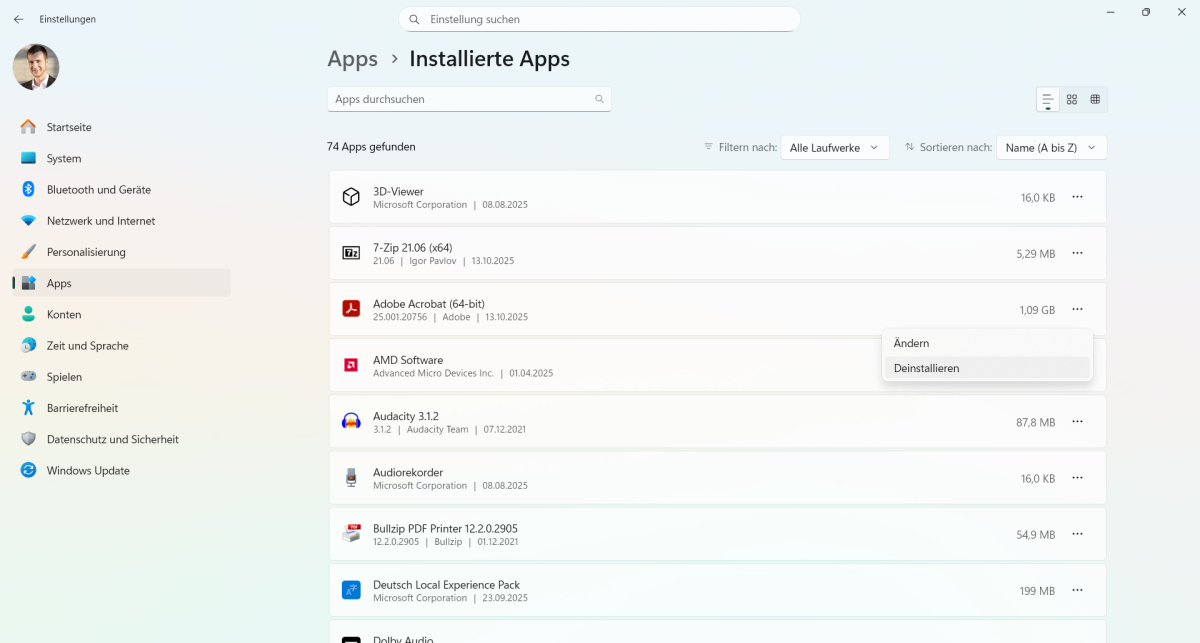Click the Windows Update sidebar icon
The height and width of the screenshot is (643, 1200).
(x=28, y=470)
